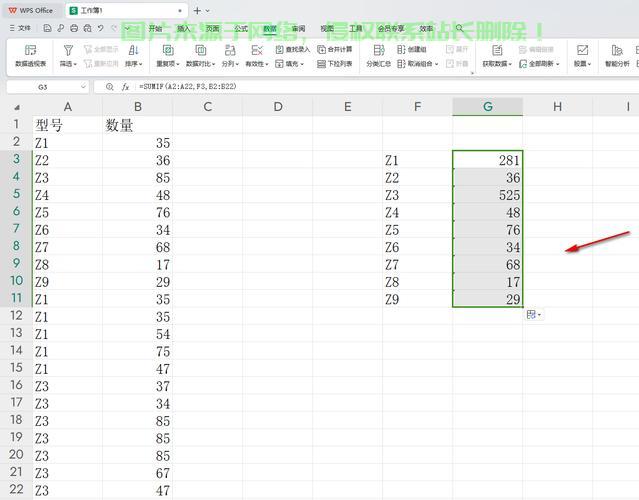
Task: Click the 排序 sort icon
Action: point(133,51)
